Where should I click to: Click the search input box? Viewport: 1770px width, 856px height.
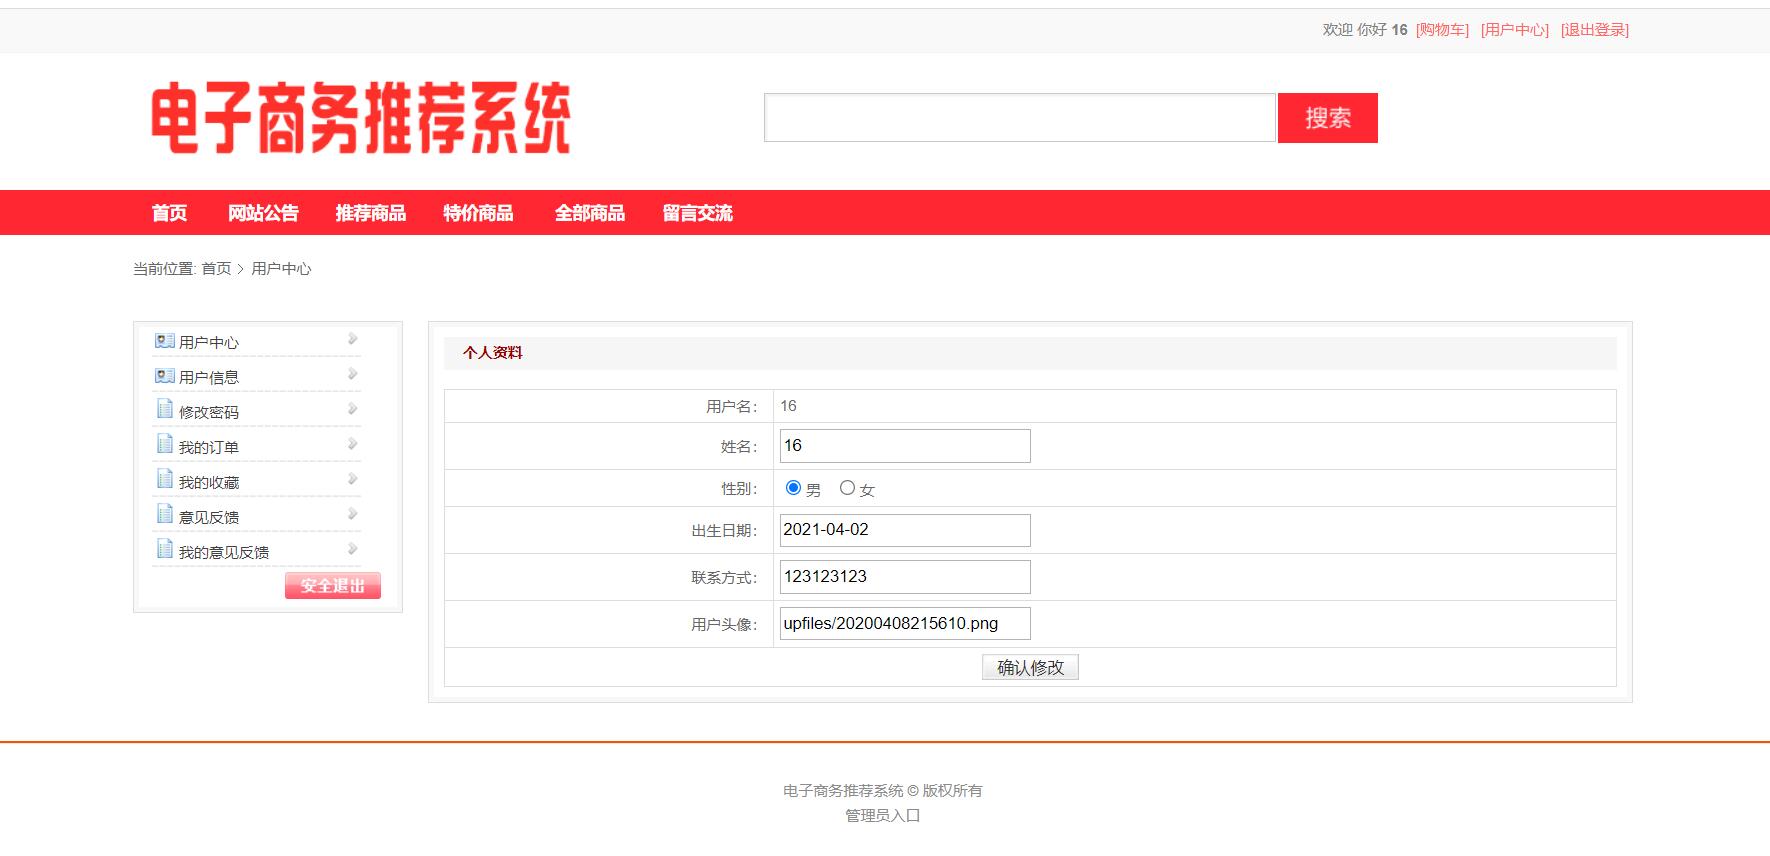pyautogui.click(x=1020, y=118)
